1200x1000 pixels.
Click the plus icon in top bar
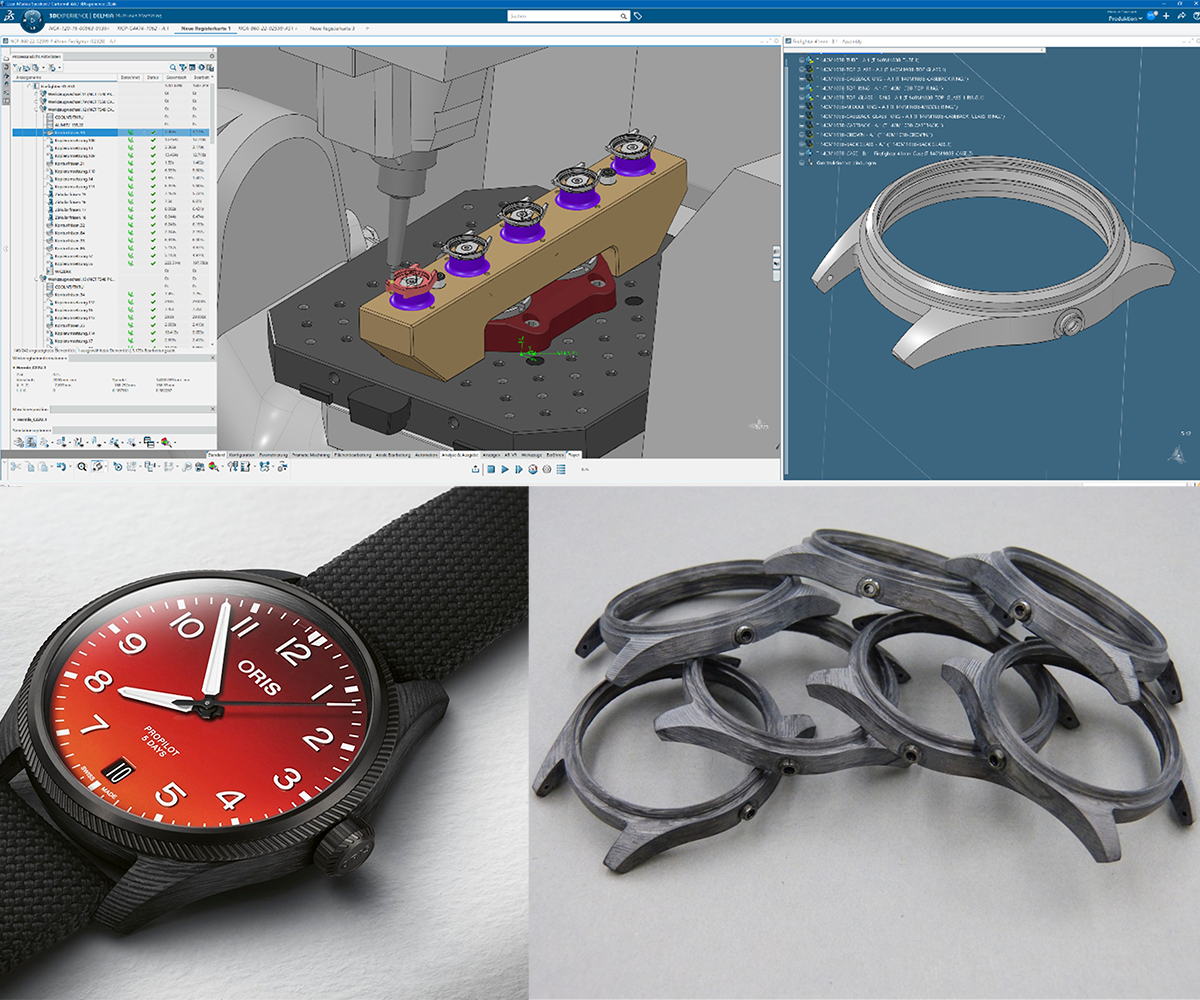click(x=1164, y=16)
